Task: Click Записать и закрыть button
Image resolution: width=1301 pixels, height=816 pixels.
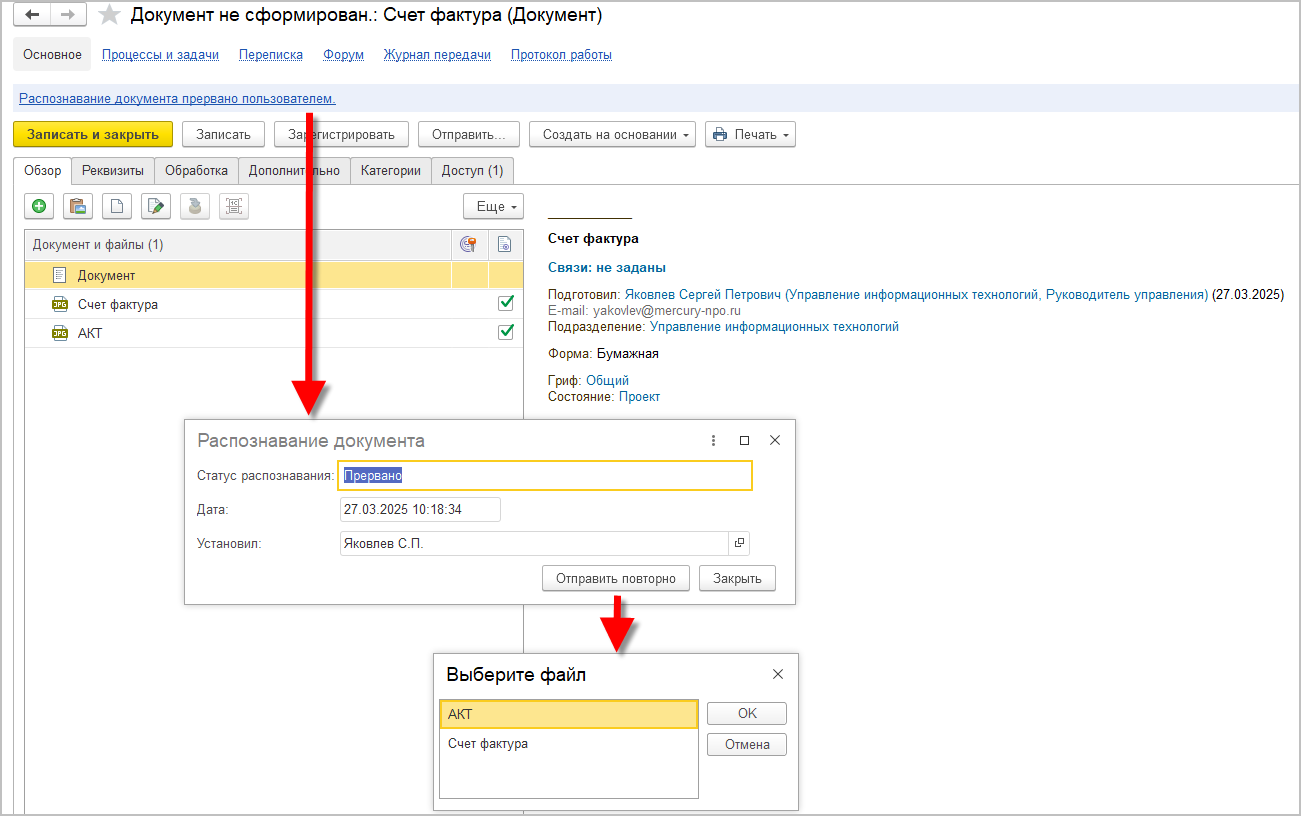Action: coord(93,134)
